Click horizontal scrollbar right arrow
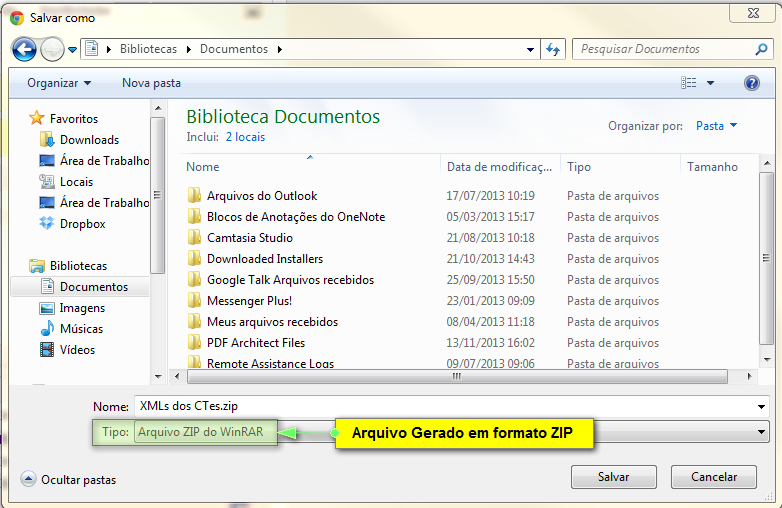This screenshot has height=508, width=782. click(749, 376)
